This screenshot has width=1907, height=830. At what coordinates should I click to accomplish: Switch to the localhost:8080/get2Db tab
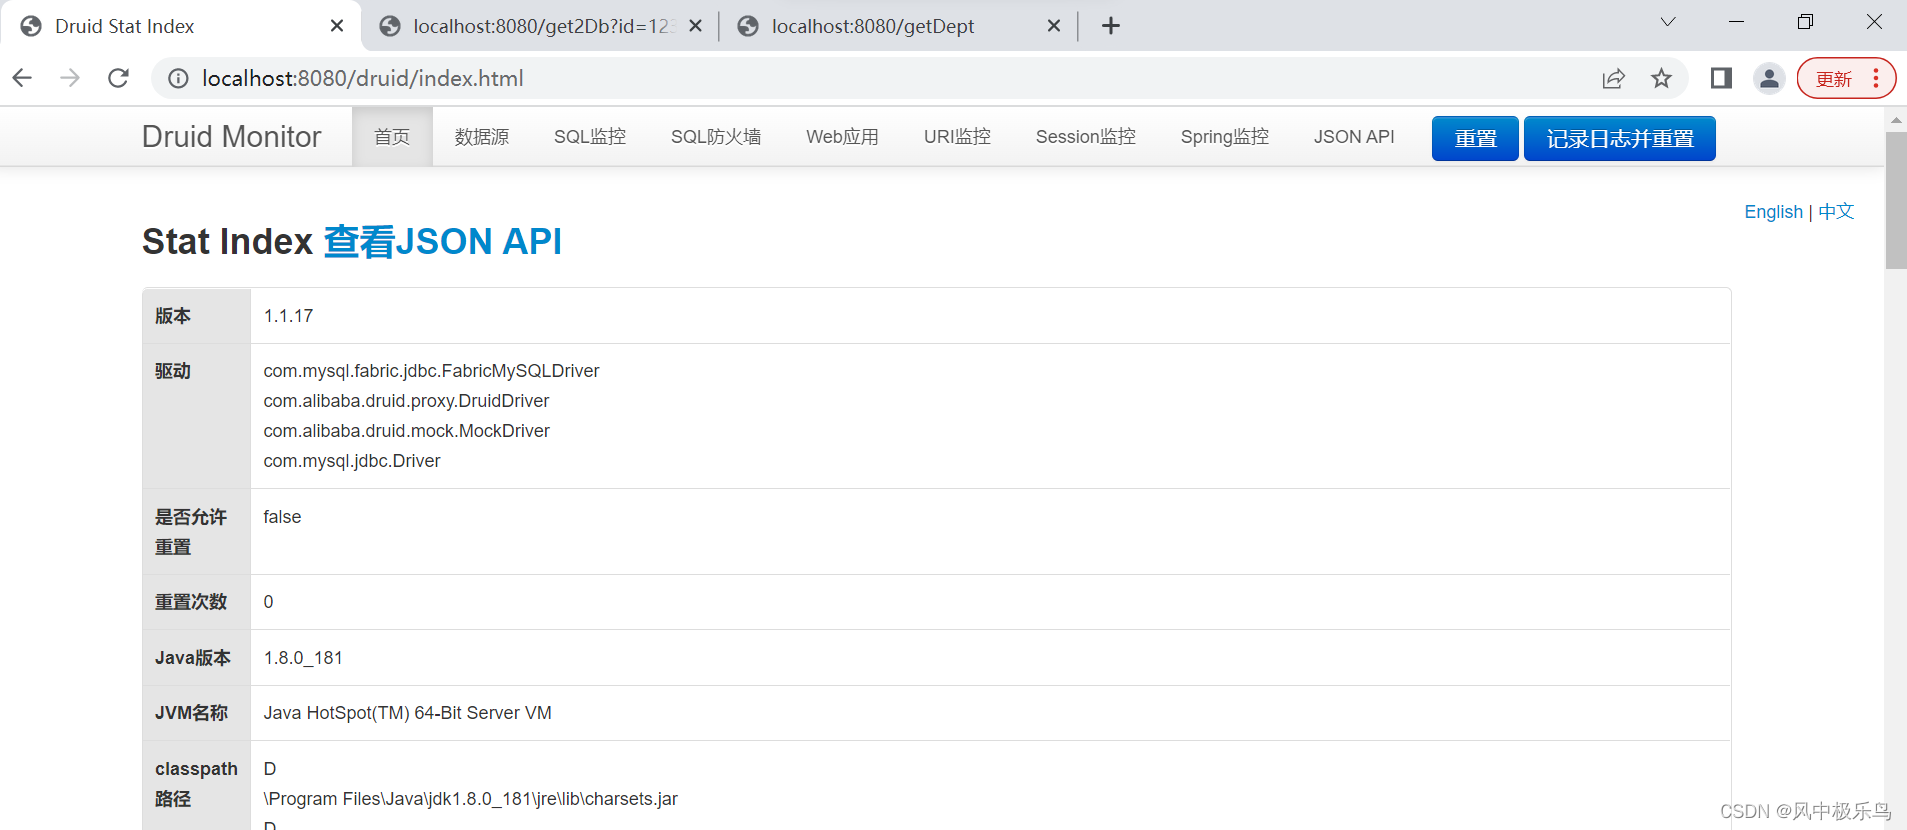540,26
